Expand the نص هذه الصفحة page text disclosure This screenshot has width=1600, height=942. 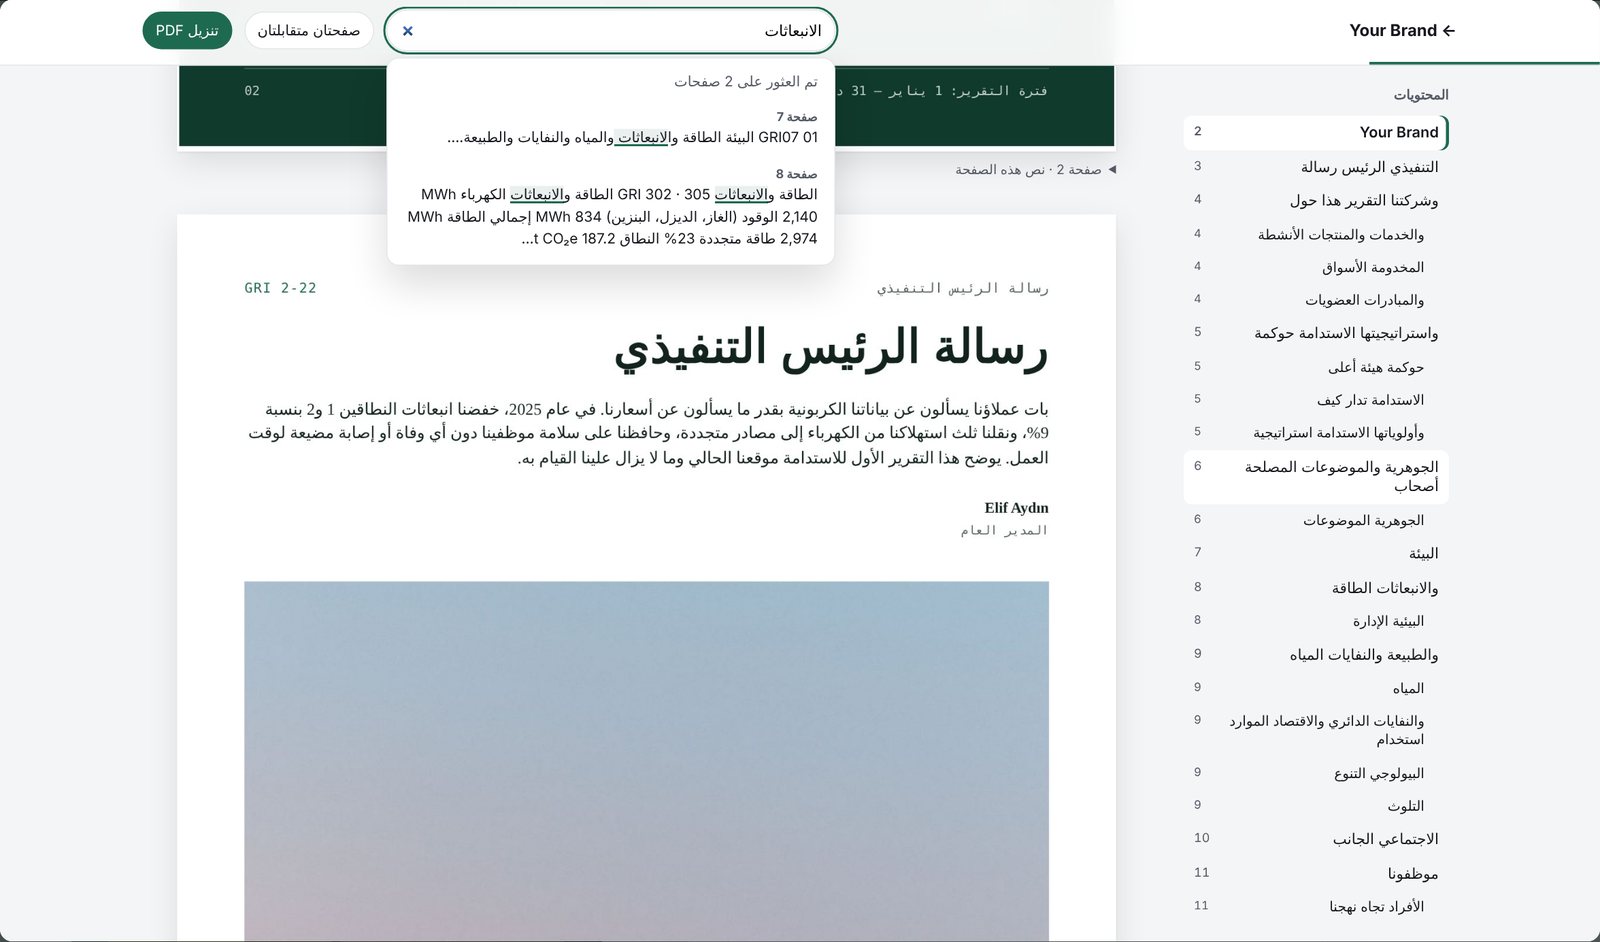1035,170
